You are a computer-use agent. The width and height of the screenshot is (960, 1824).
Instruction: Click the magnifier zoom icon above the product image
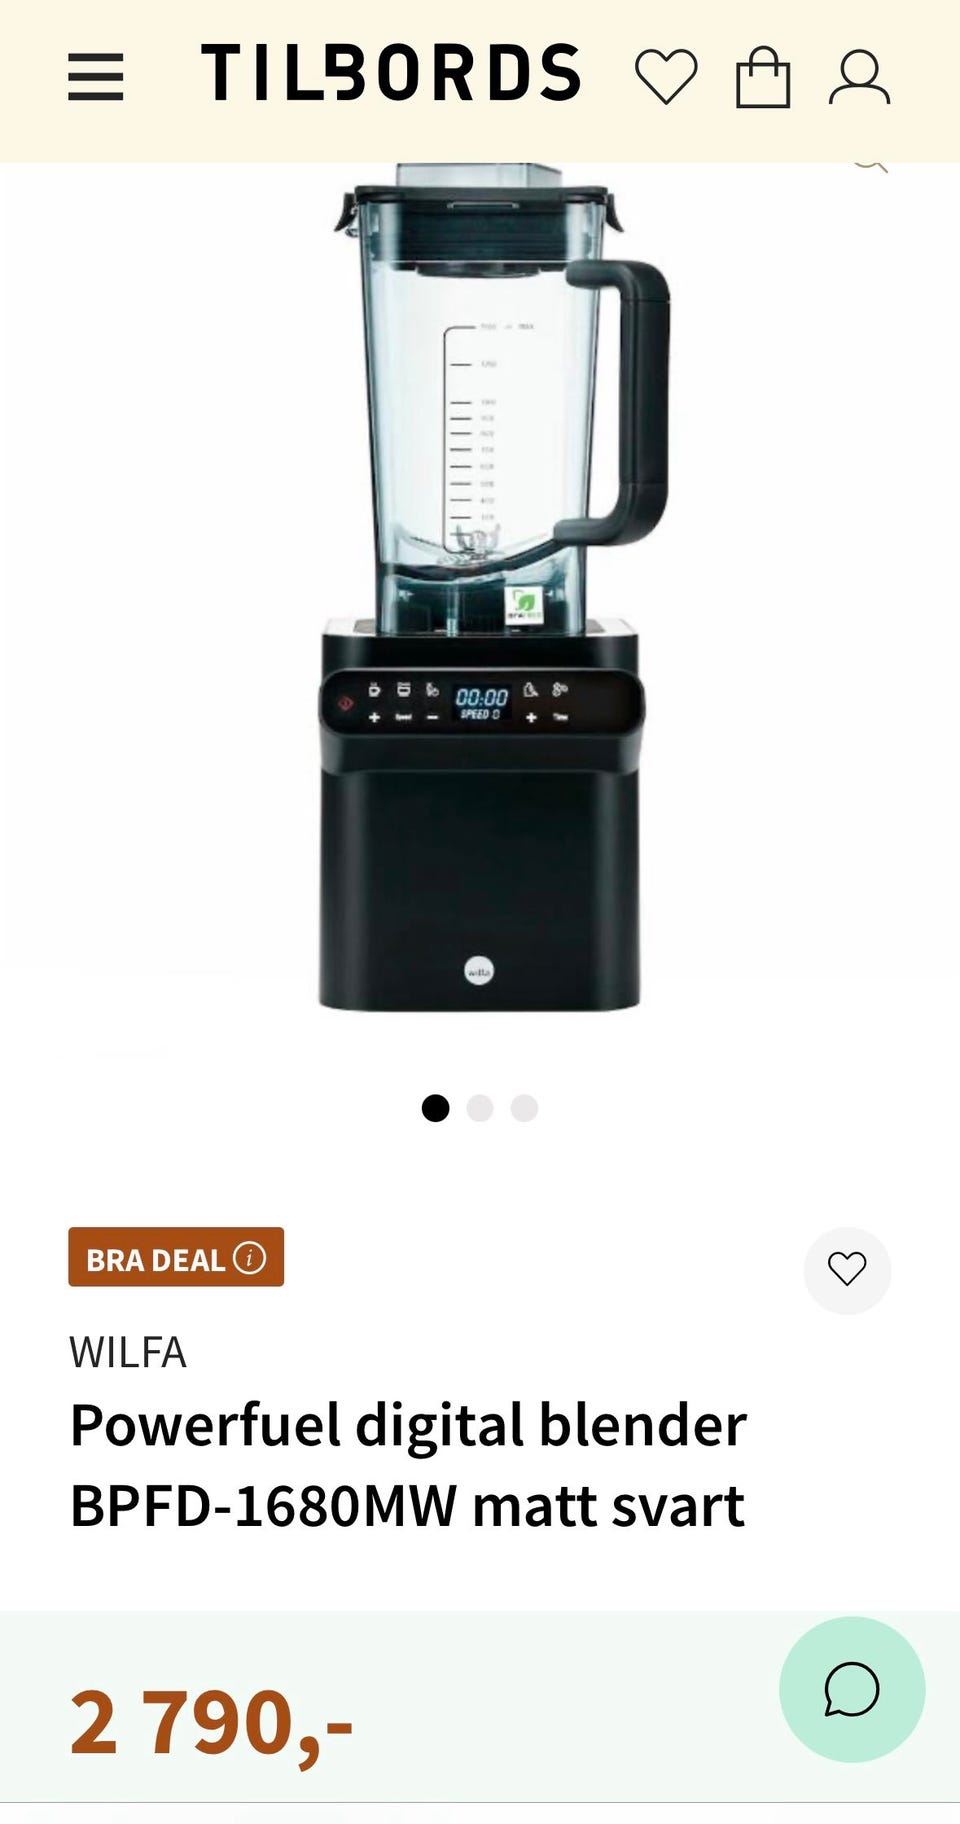pos(870,165)
